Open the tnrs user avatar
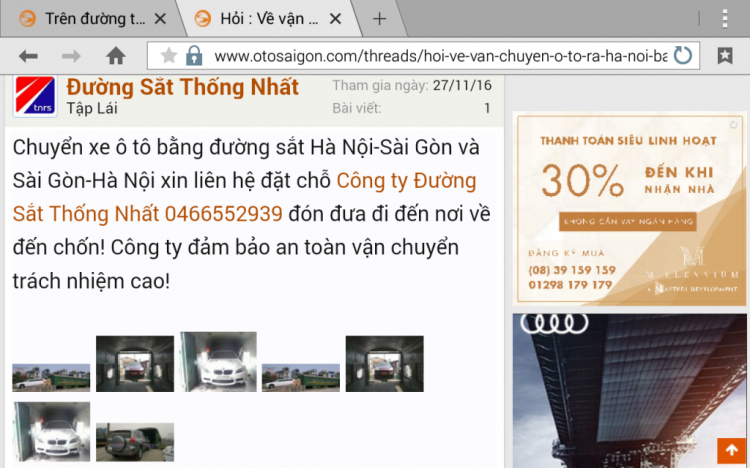Viewport: 750px width, 468px height. click(35, 96)
